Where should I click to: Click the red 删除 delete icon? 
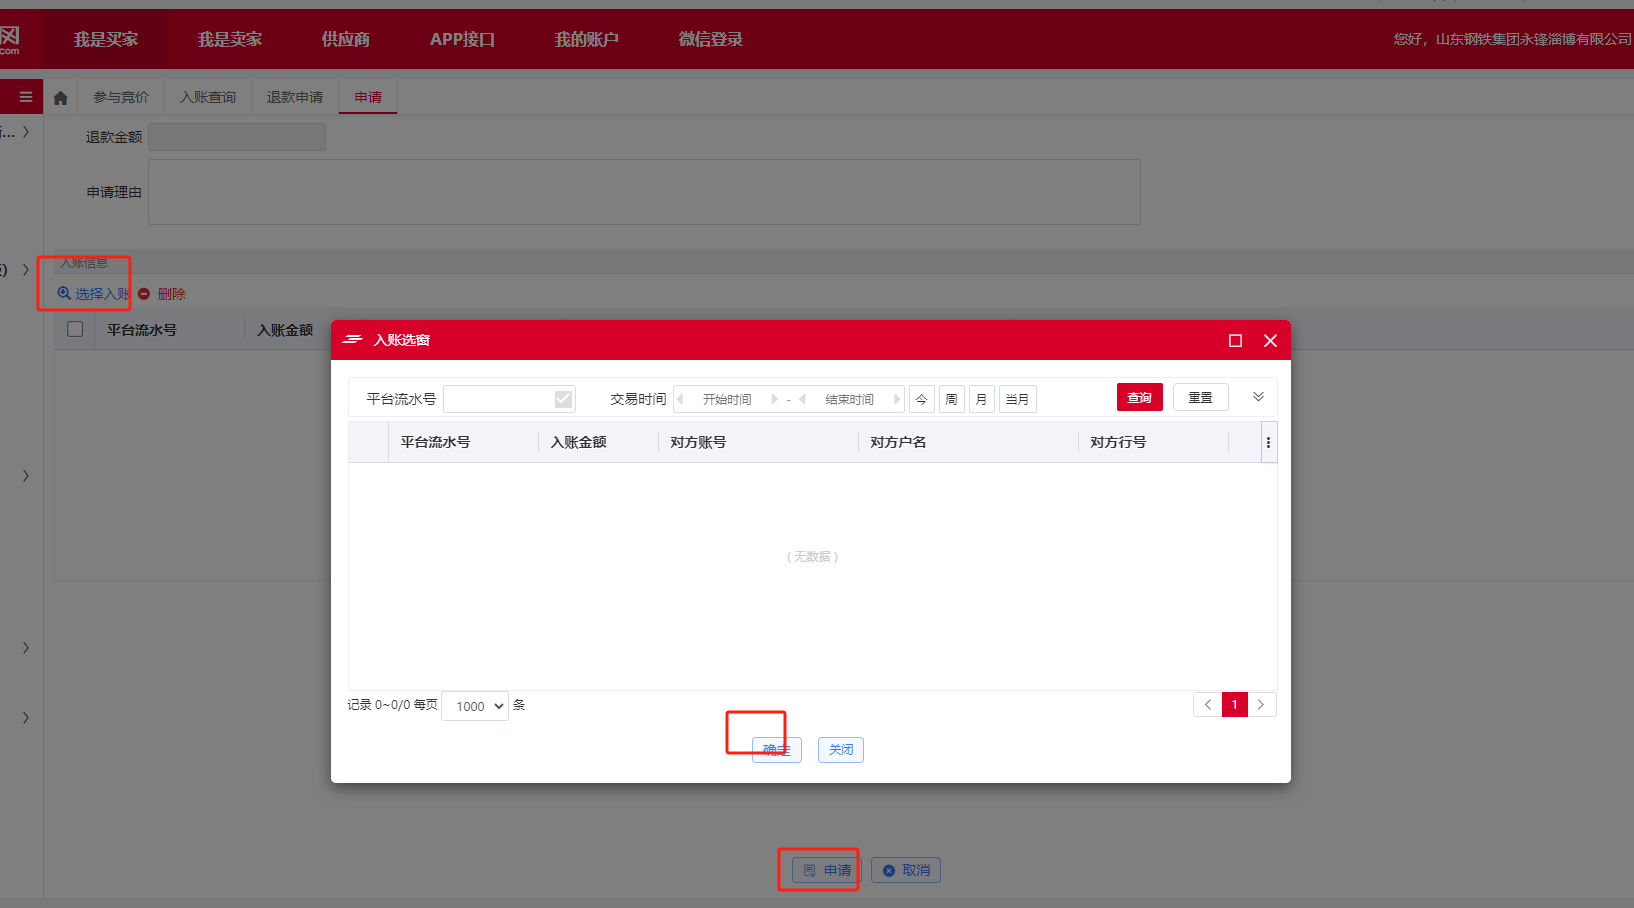(x=144, y=294)
